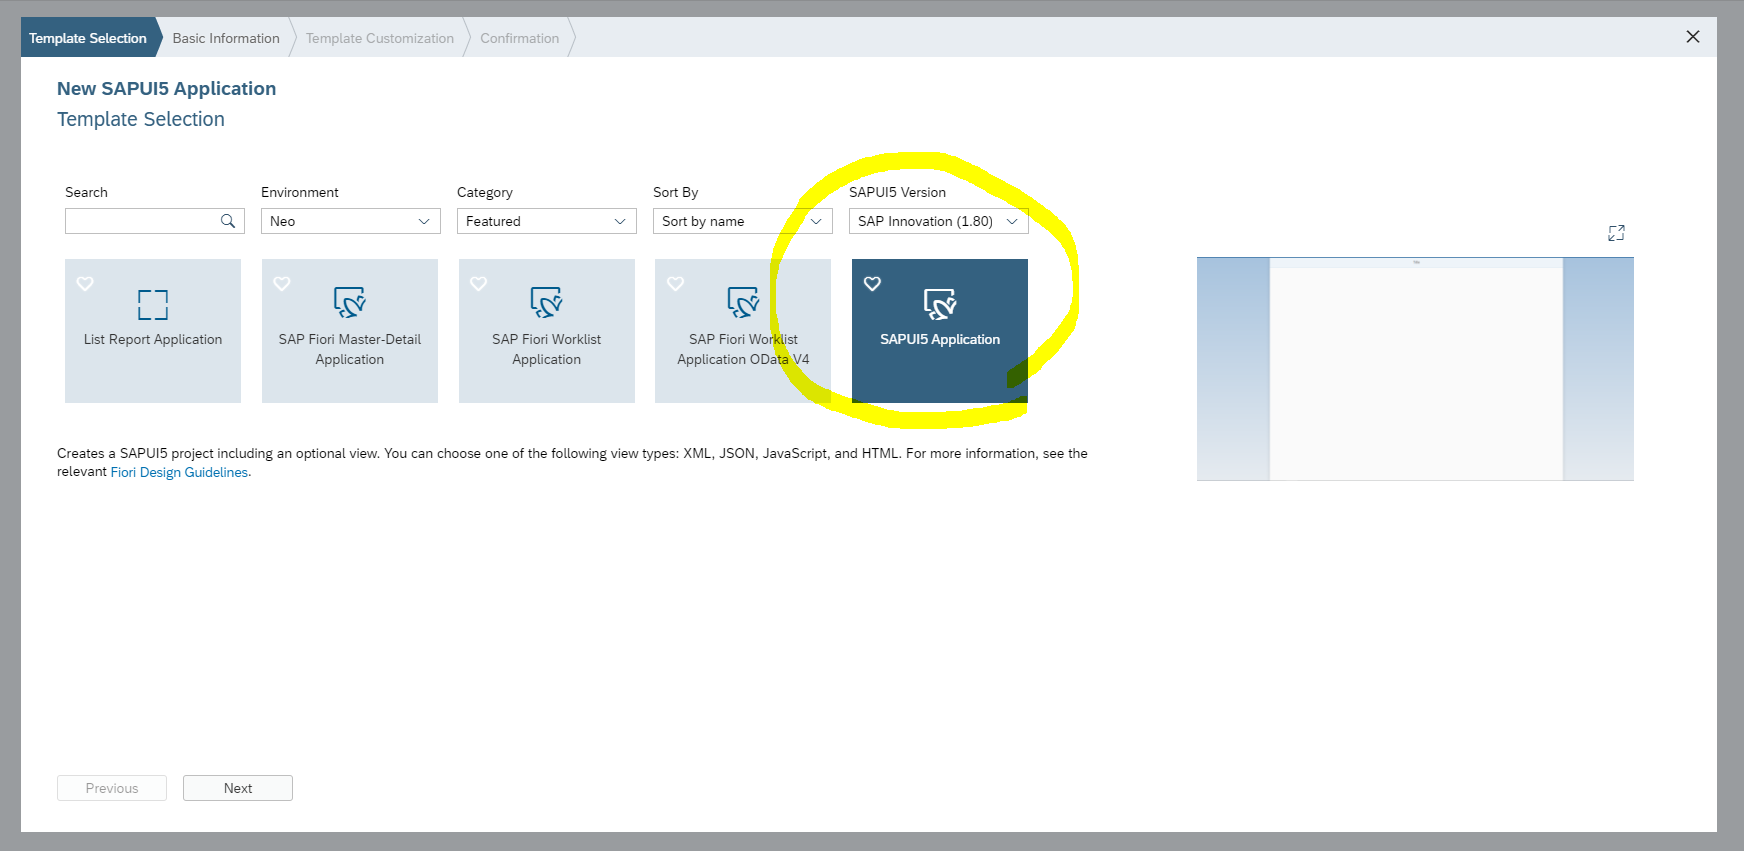The width and height of the screenshot is (1744, 851).
Task: Select the SAPUI5 Application template icon
Action: [x=940, y=304]
